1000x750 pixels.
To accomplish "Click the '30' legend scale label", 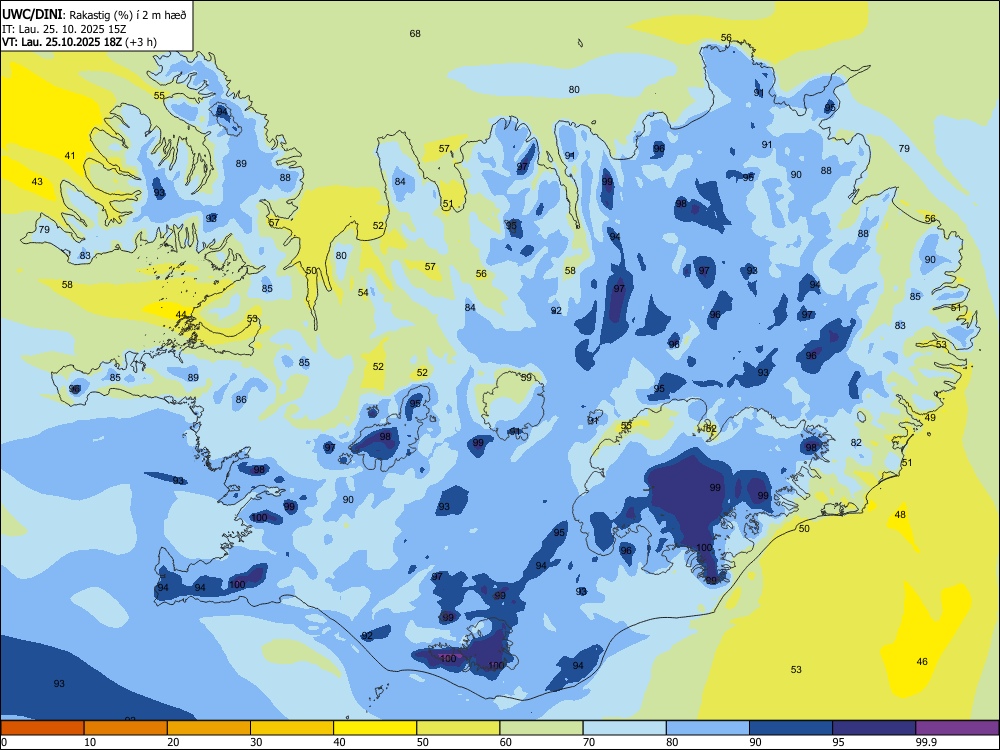I will [x=257, y=742].
